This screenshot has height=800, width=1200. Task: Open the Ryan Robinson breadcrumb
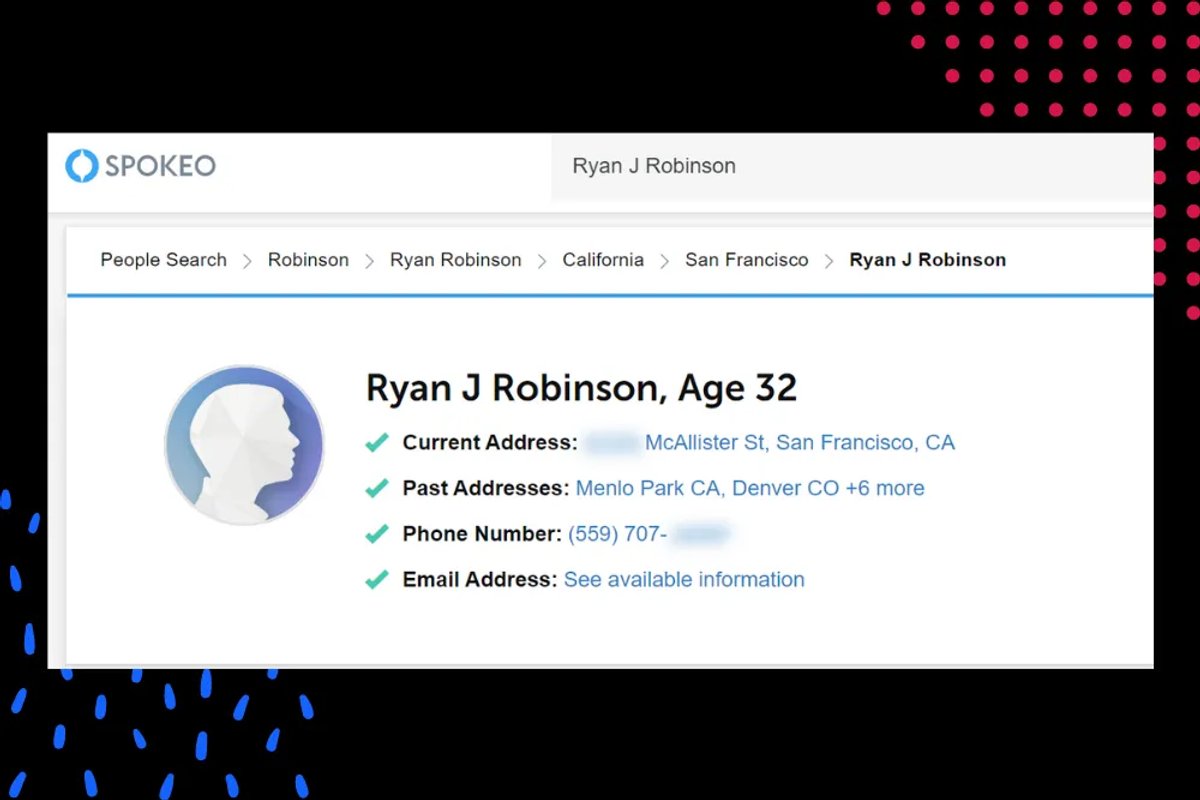[x=455, y=260]
